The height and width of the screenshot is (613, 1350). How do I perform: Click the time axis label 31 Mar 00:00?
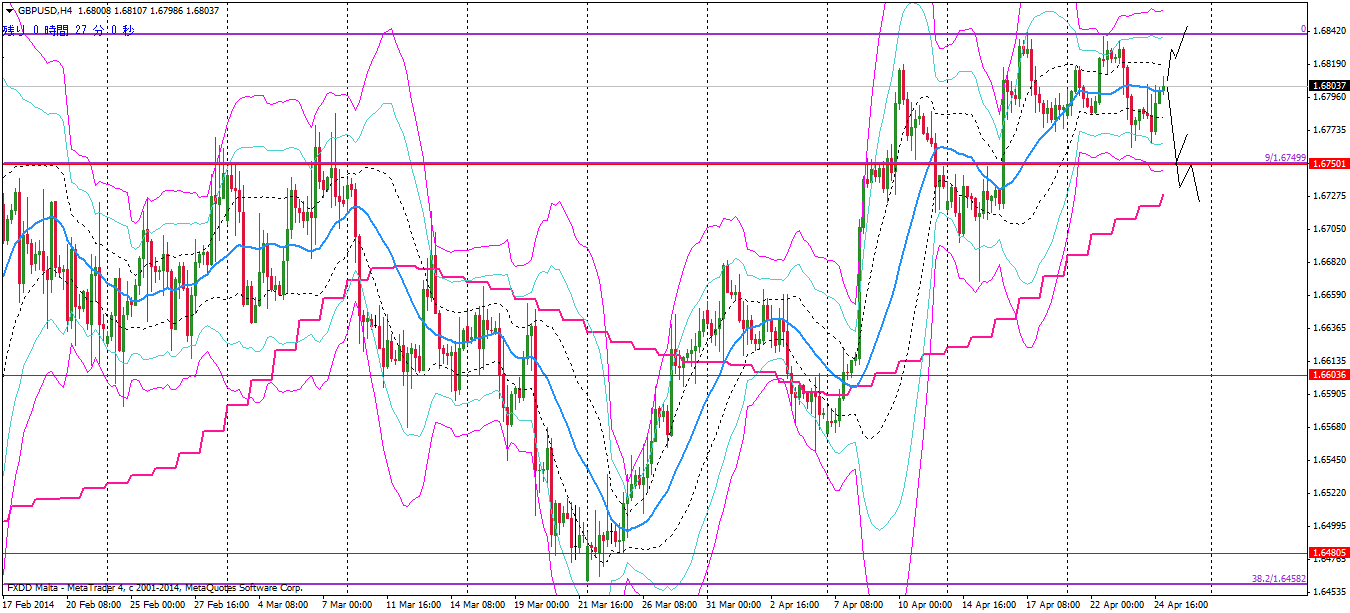(x=733, y=605)
